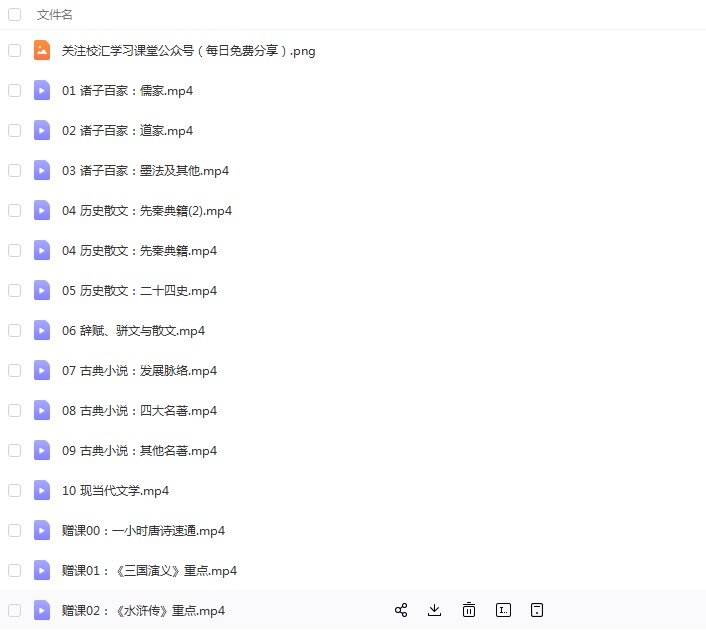Click video icon of 08 古典小说：四大名著.mp4
This screenshot has height=637, width=706.
click(x=42, y=410)
